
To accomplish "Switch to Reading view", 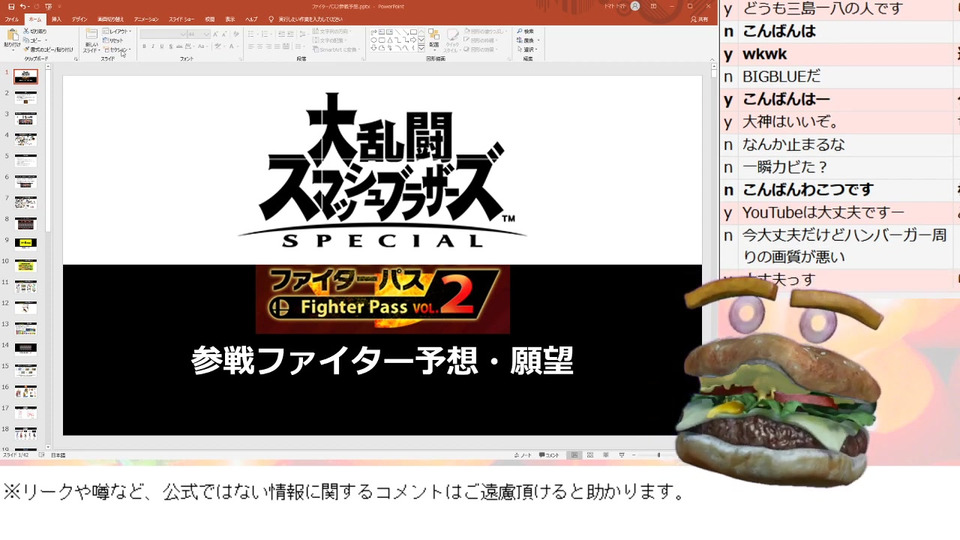I will coord(606,456).
